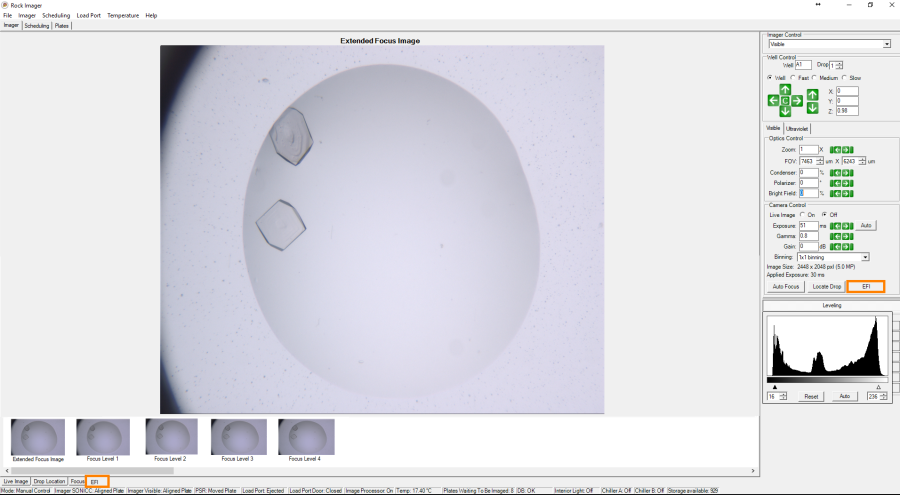Increase Polarizer with its green right arrow
The width and height of the screenshot is (900, 495).
(847, 183)
